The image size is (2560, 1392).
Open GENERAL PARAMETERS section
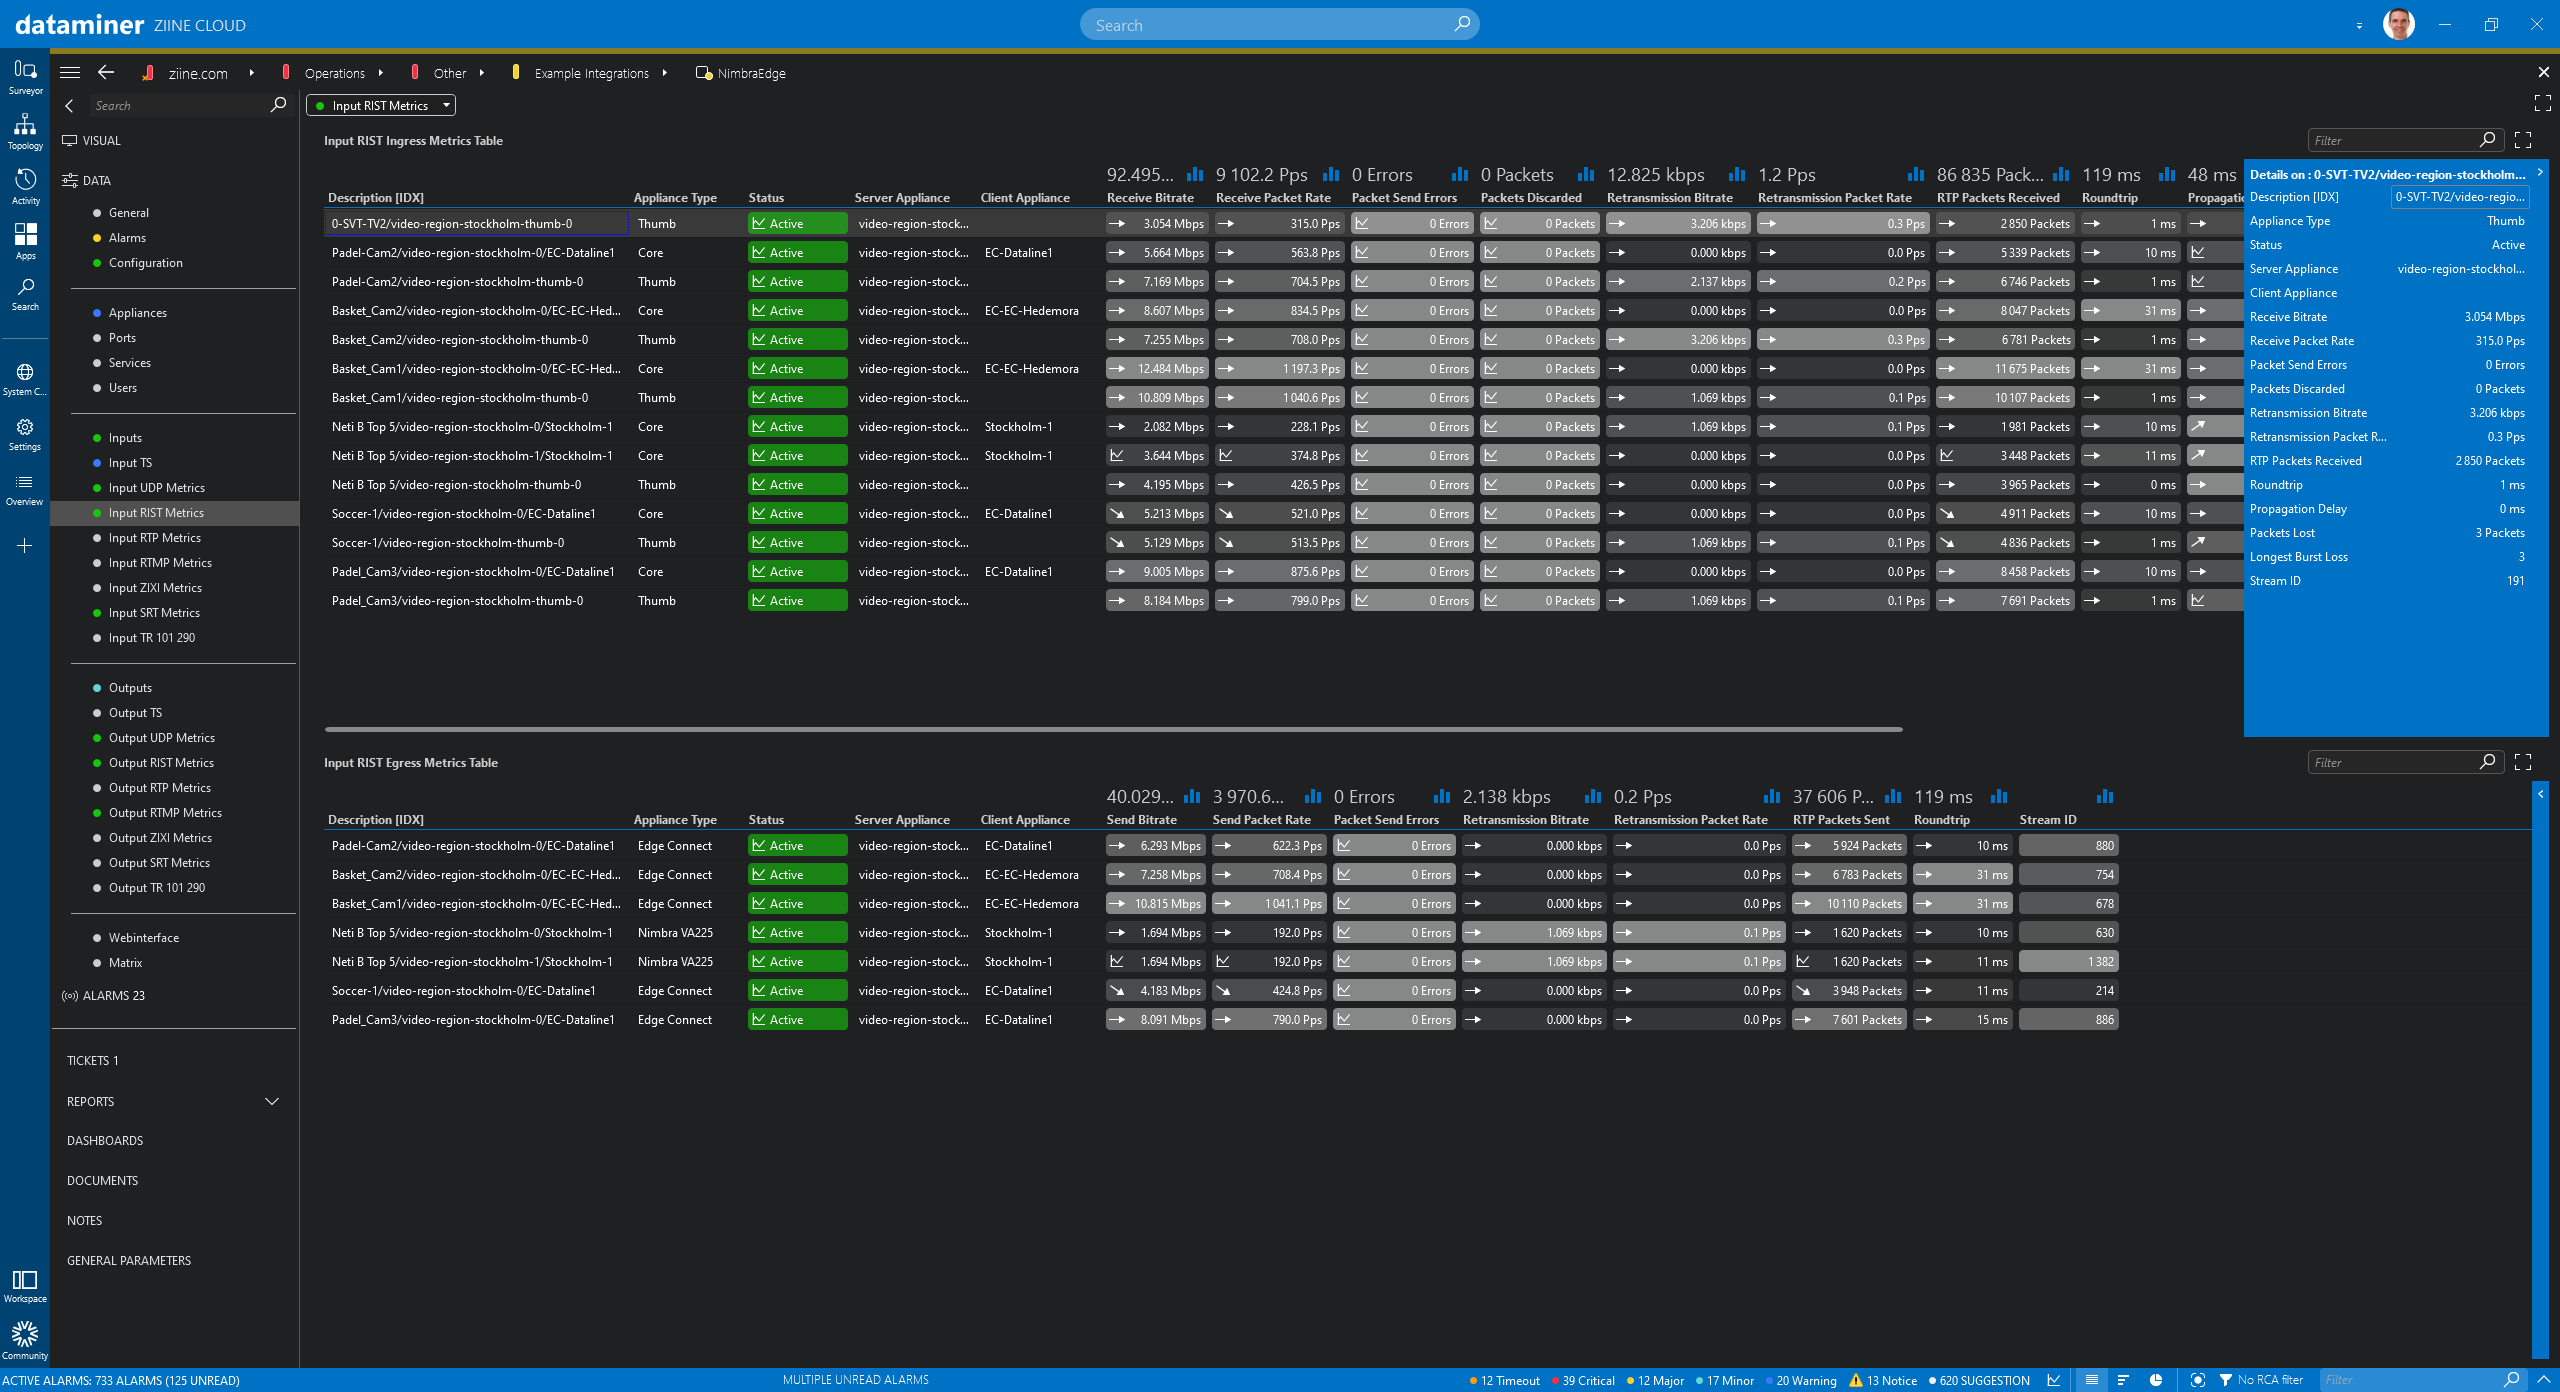[x=129, y=1261]
